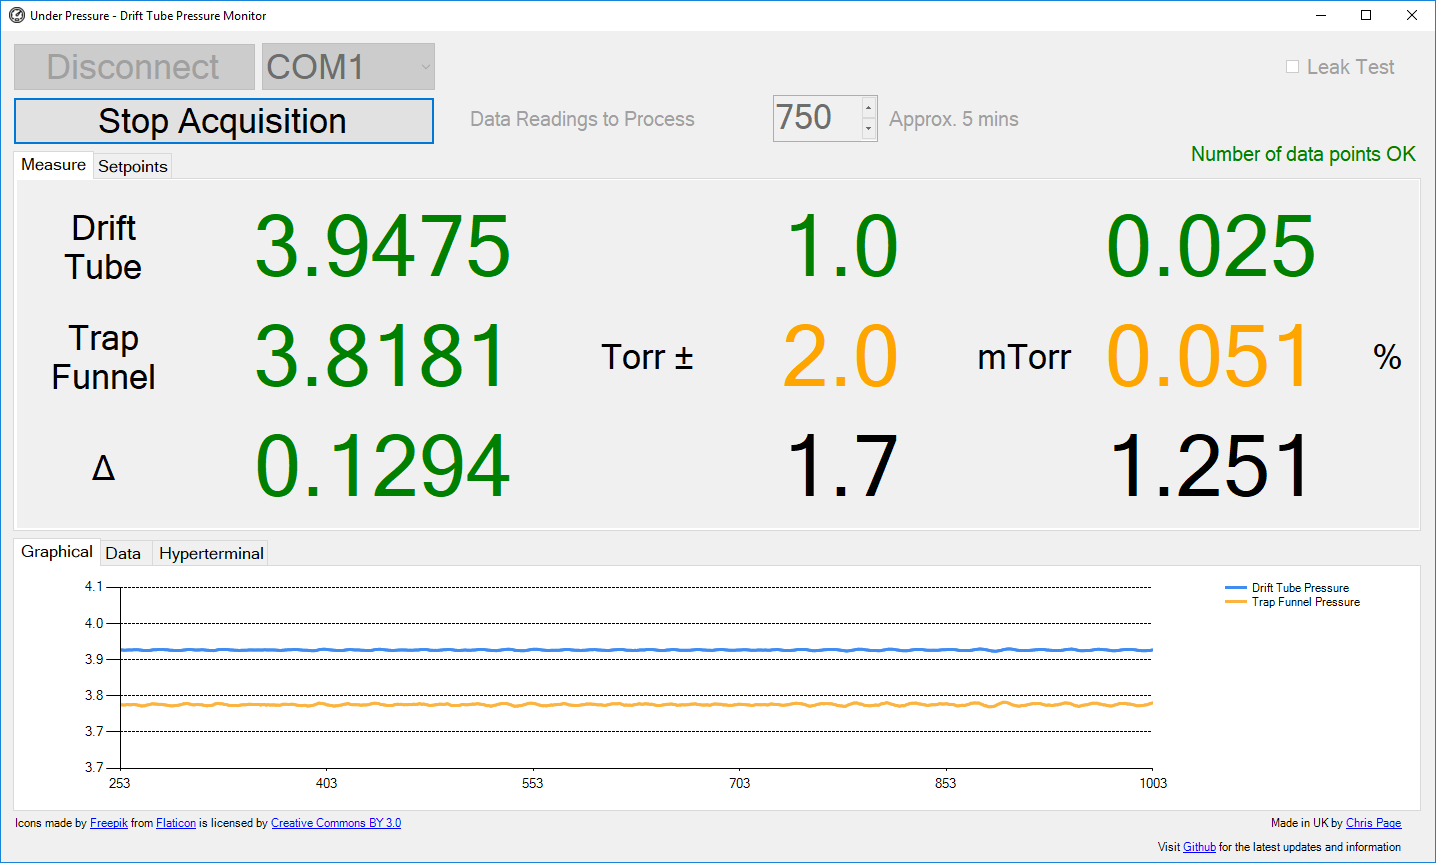Click Drift Tube Pressure legend entry
The image size is (1436, 863).
pyautogui.click(x=1288, y=588)
